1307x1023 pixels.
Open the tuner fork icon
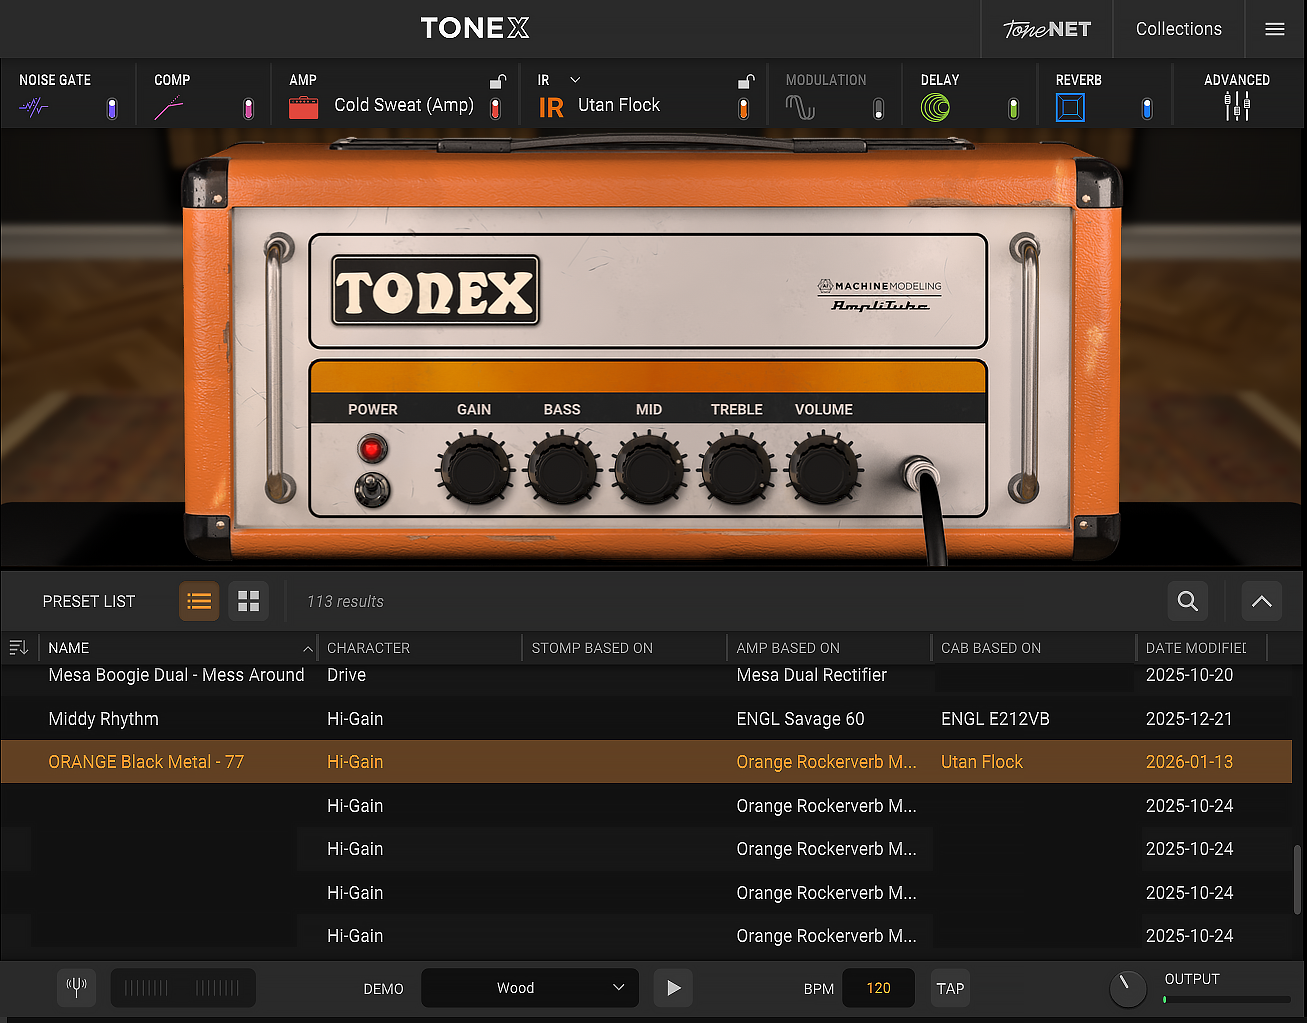[76, 988]
